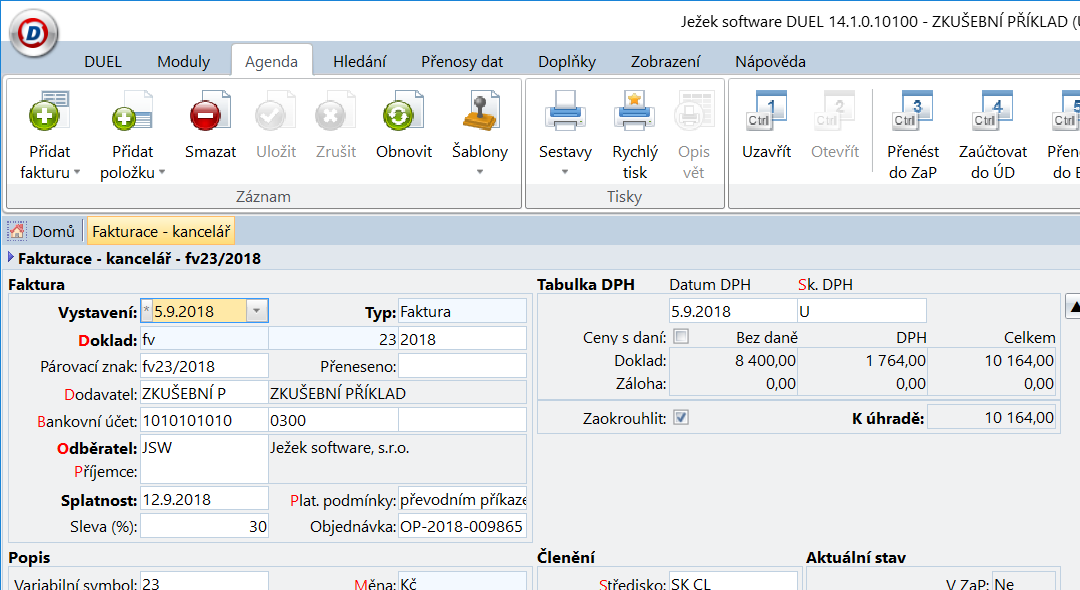Click the Středisko field SK CL
This screenshot has width=1080, height=590.
click(733, 582)
